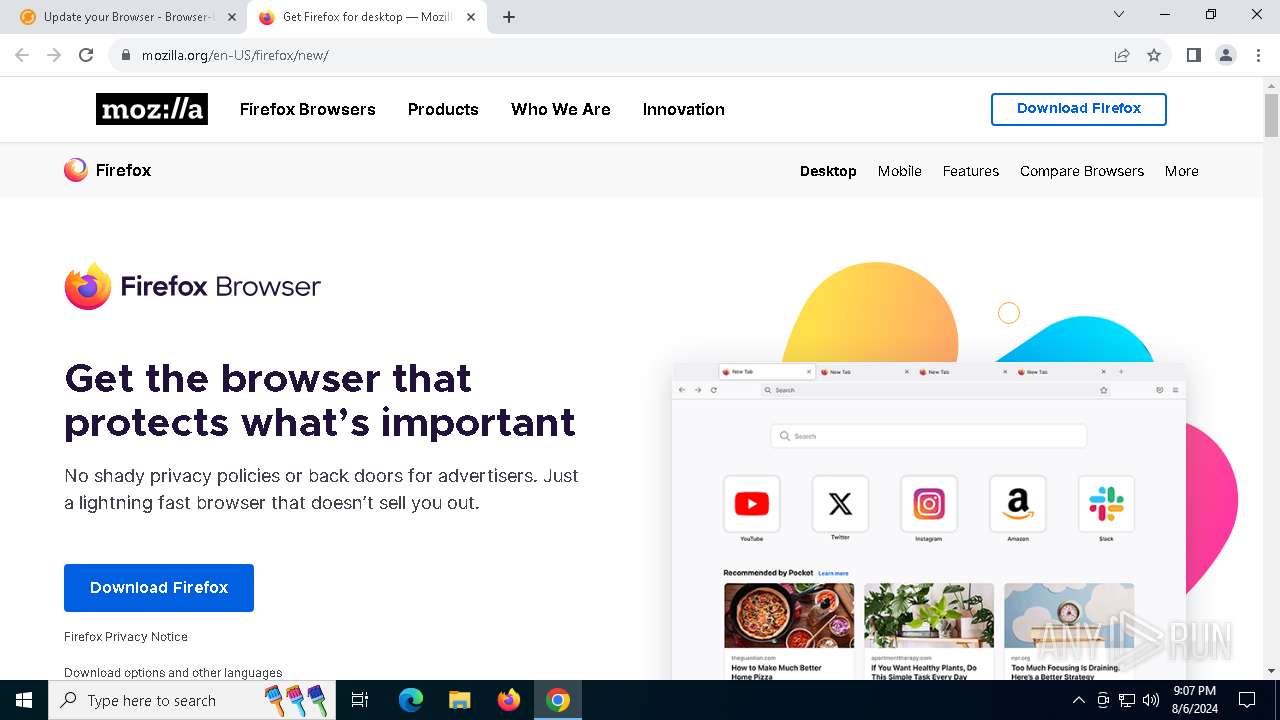Click the browser forward arrow
Image resolution: width=1280 pixels, height=720 pixels.
[x=54, y=55]
